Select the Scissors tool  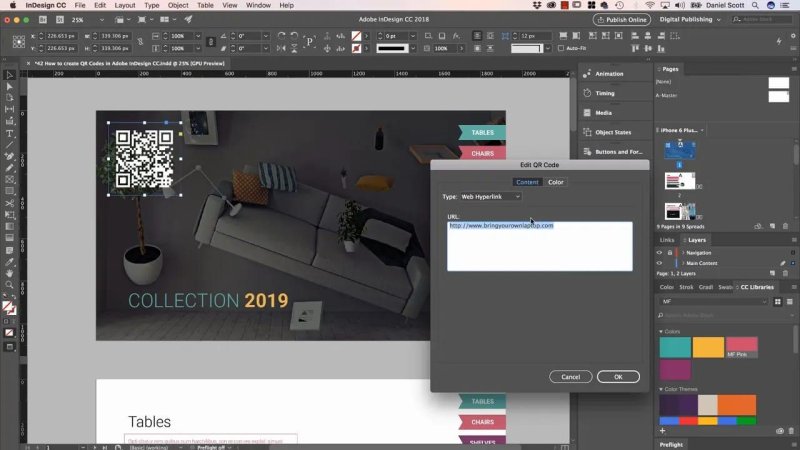point(9,203)
